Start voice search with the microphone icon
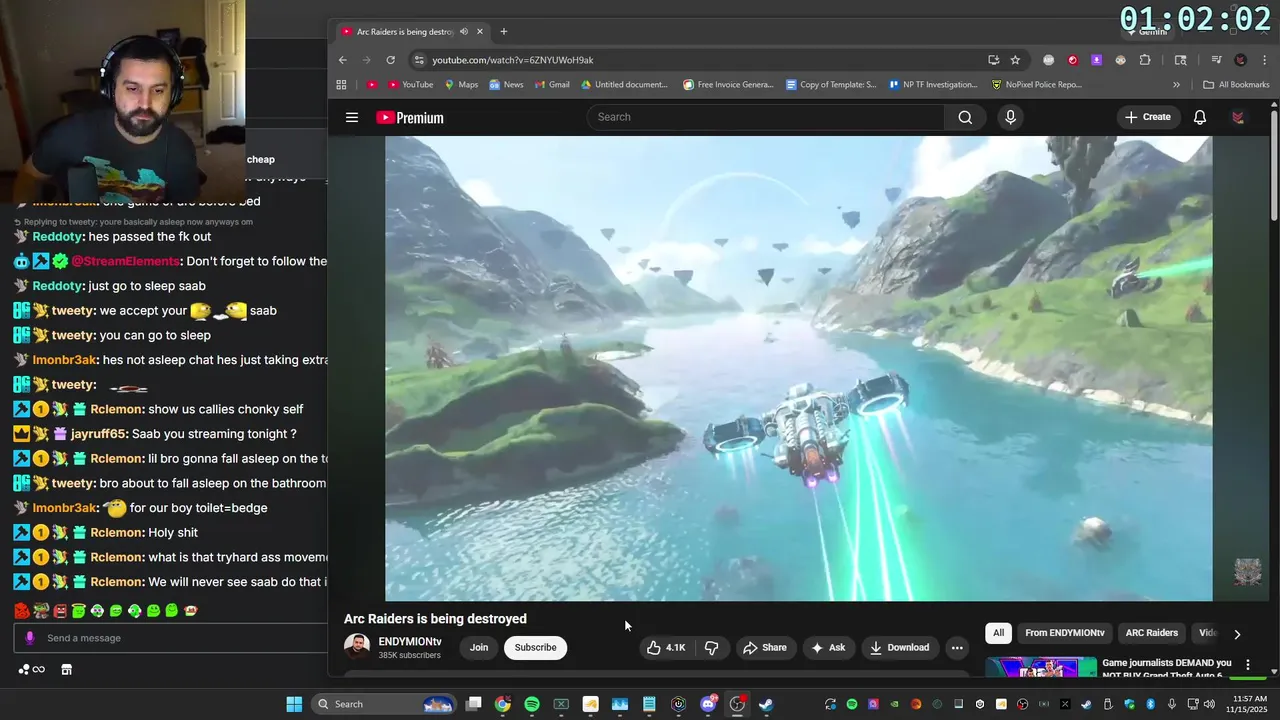This screenshot has width=1280, height=720. [1010, 117]
